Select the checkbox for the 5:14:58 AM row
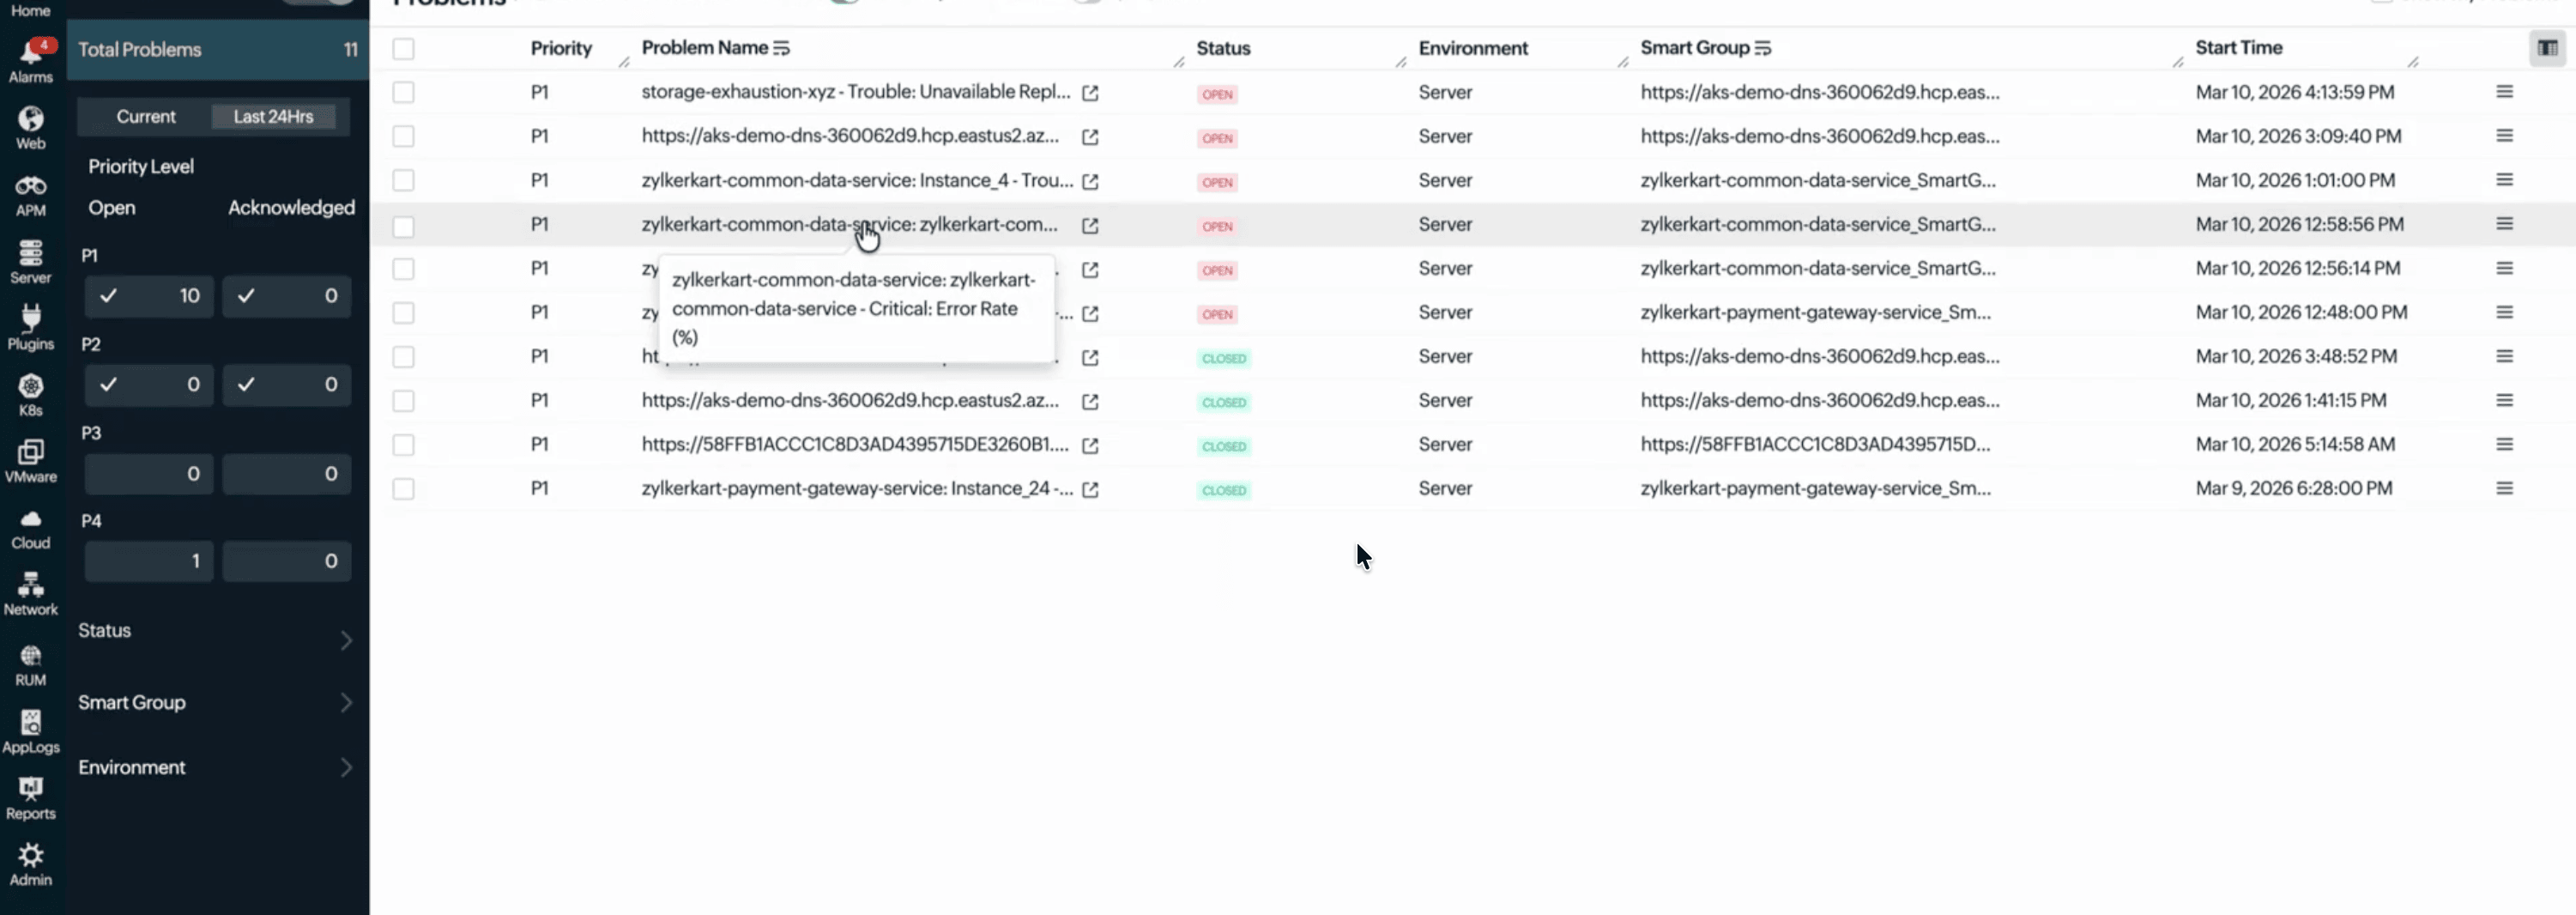The width and height of the screenshot is (2576, 915). coord(403,445)
